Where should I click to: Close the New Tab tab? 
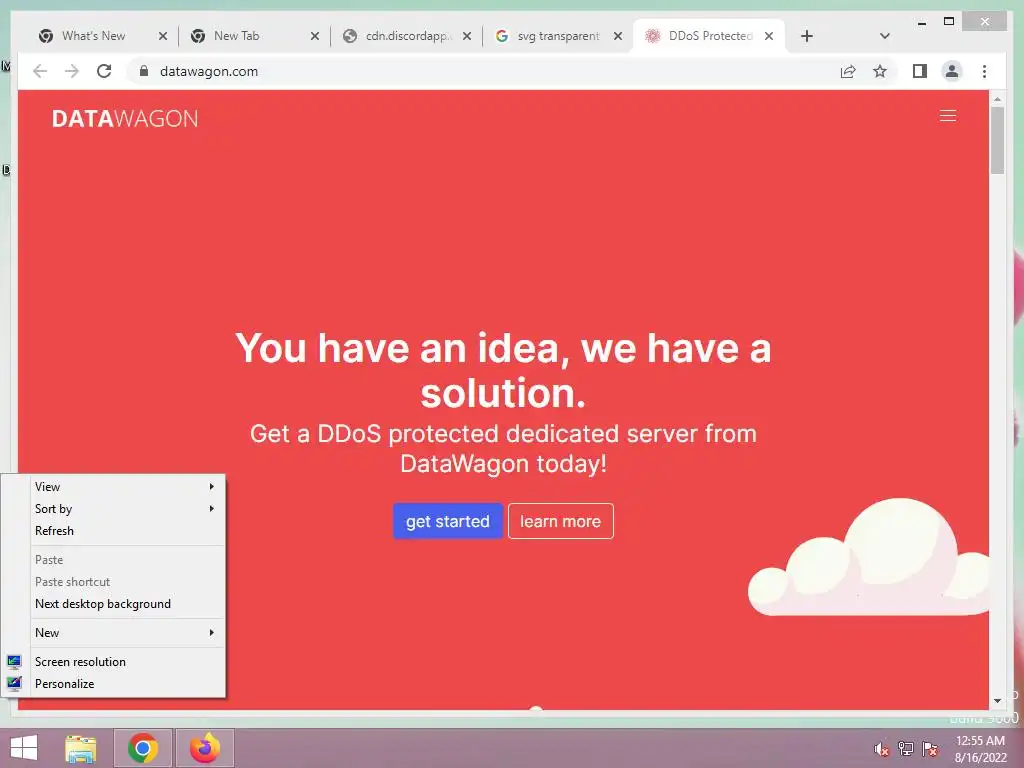(315, 37)
